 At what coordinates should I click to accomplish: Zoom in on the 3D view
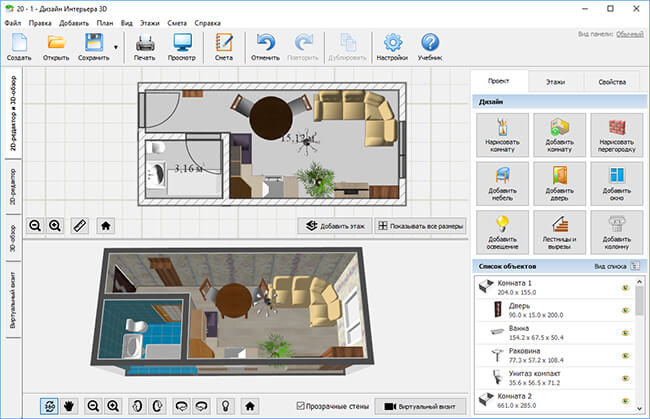tap(113, 406)
